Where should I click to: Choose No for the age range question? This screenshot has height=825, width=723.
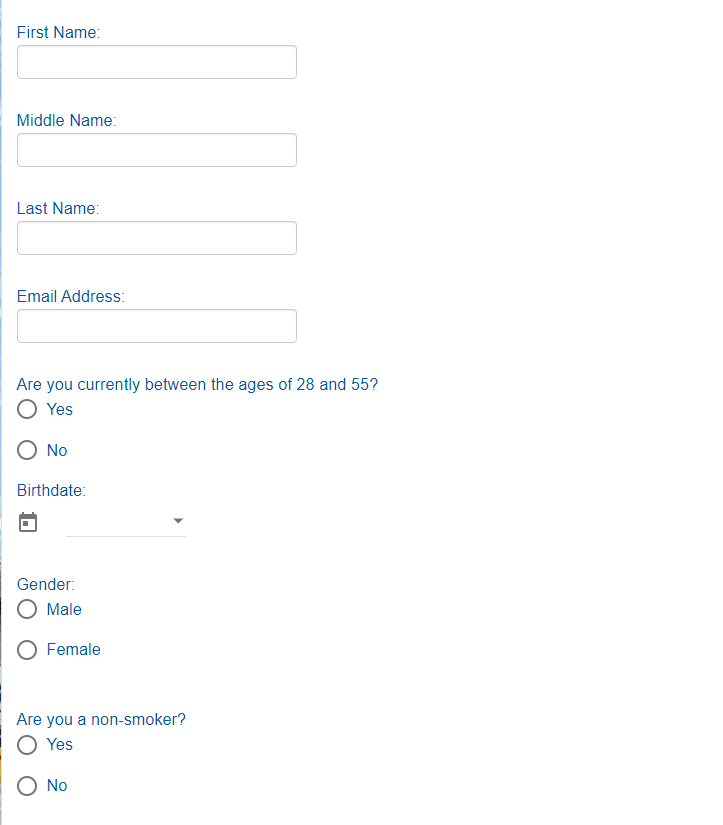27,450
